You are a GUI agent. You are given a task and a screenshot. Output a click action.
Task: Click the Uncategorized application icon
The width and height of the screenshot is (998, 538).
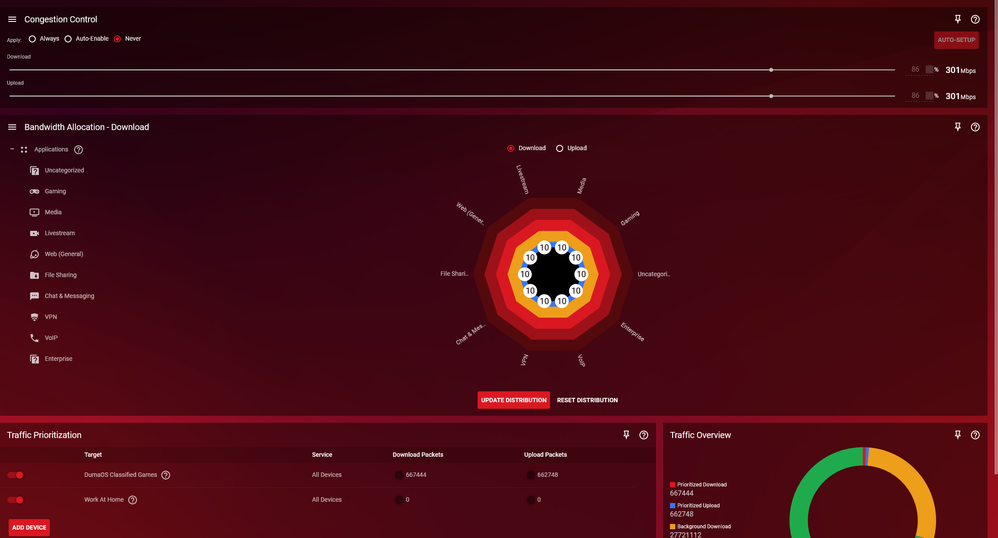(x=34, y=171)
